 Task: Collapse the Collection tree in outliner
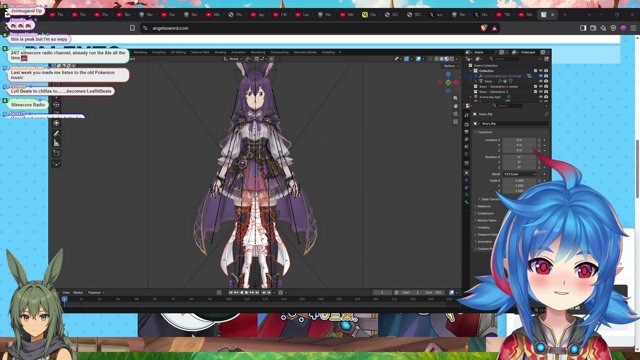pyautogui.click(x=471, y=71)
